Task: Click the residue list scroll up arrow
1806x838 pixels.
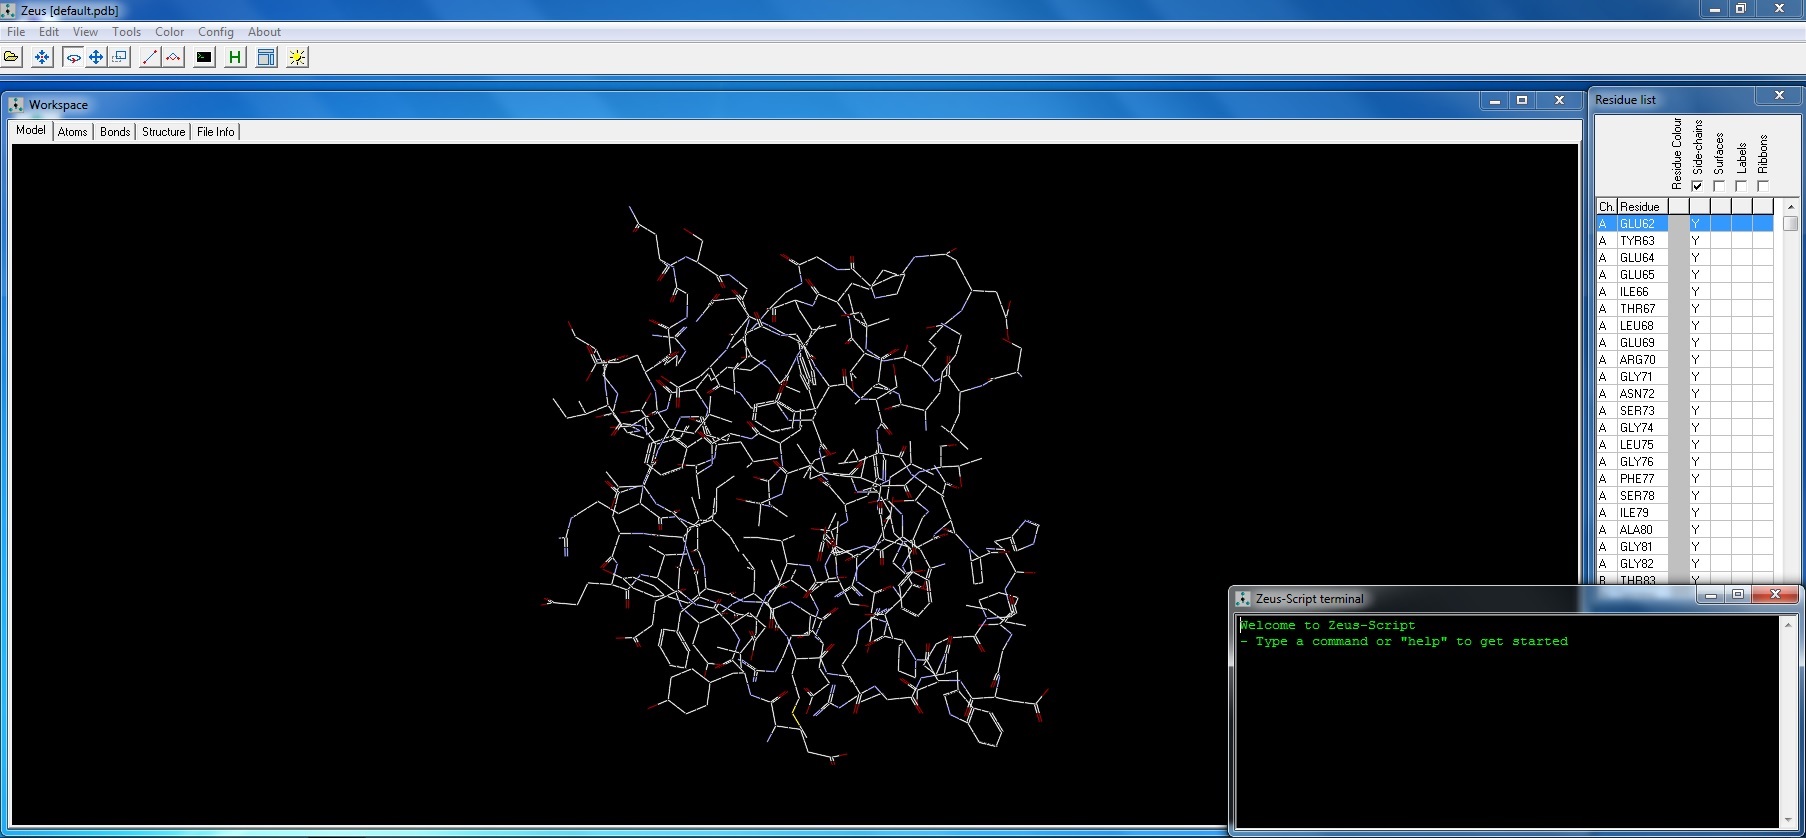Action: coord(1790,206)
